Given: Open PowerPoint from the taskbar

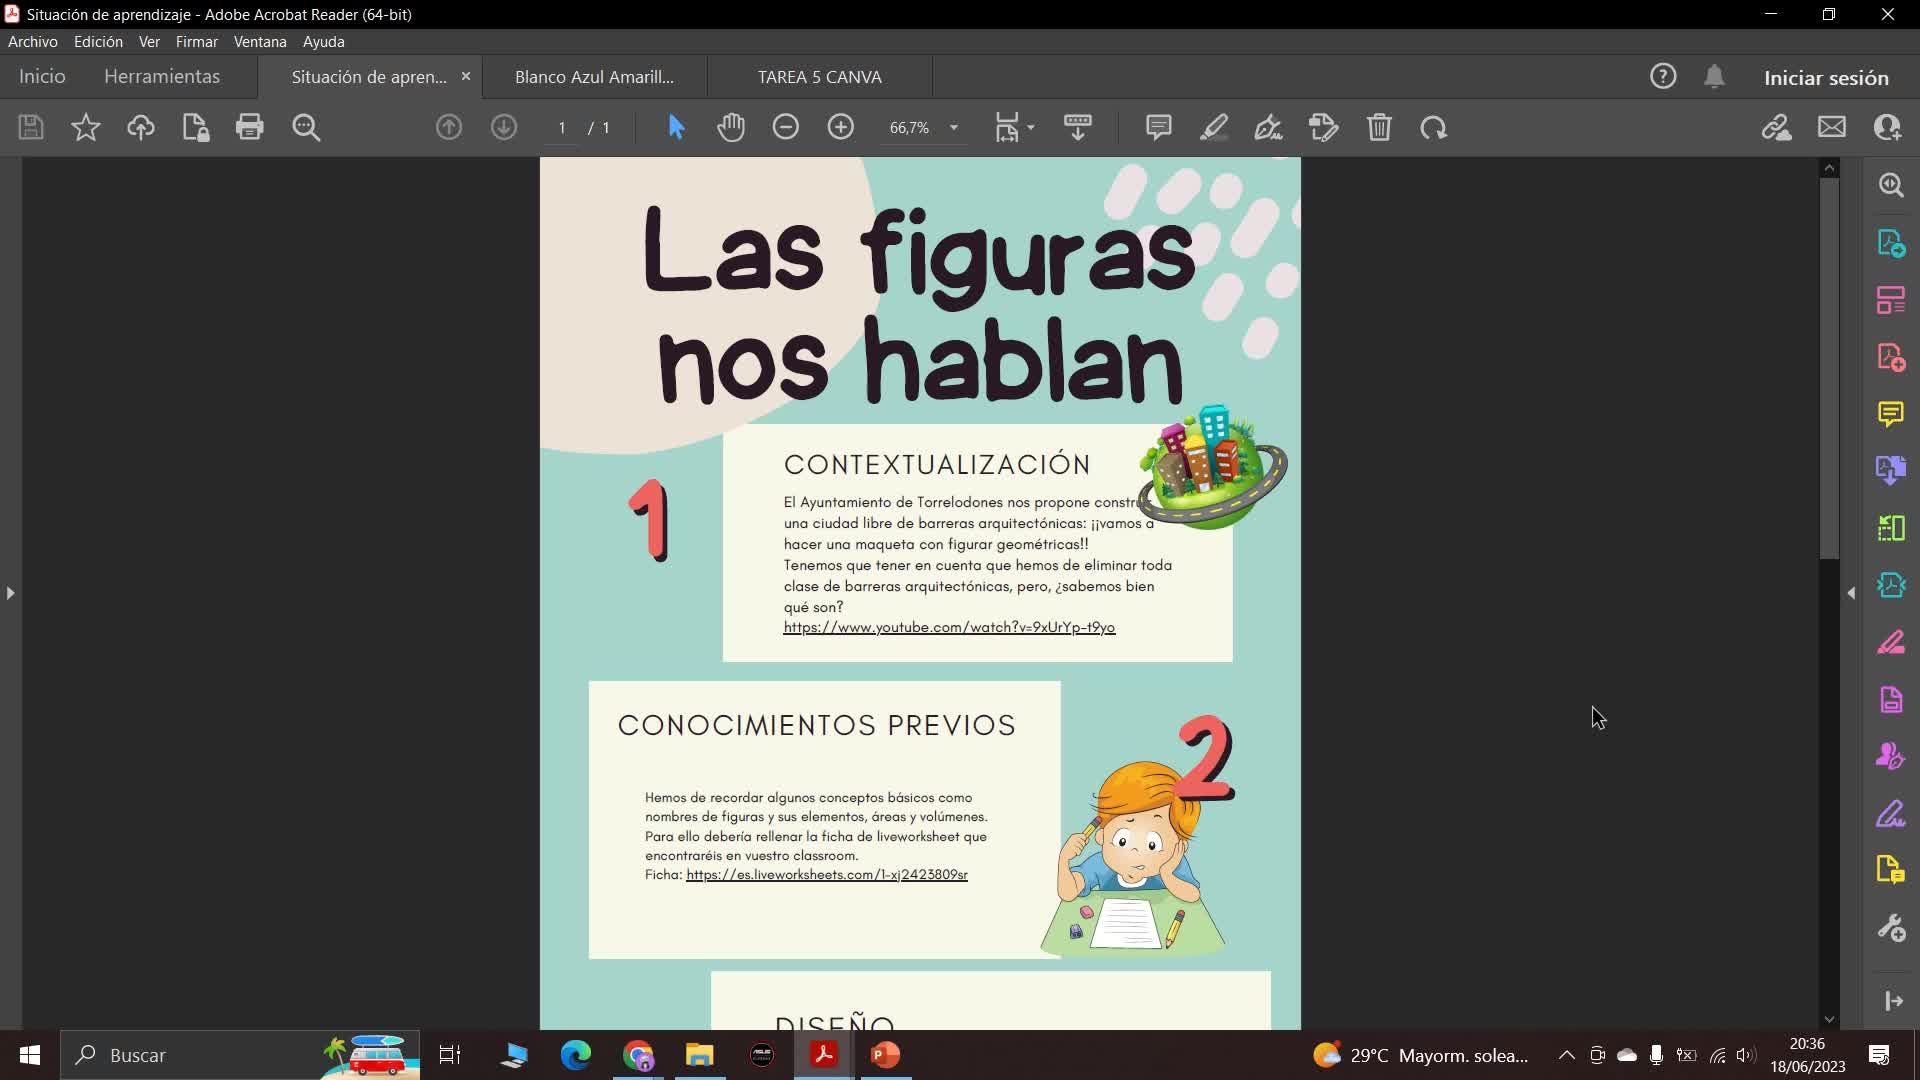Looking at the screenshot, I should click(885, 1055).
